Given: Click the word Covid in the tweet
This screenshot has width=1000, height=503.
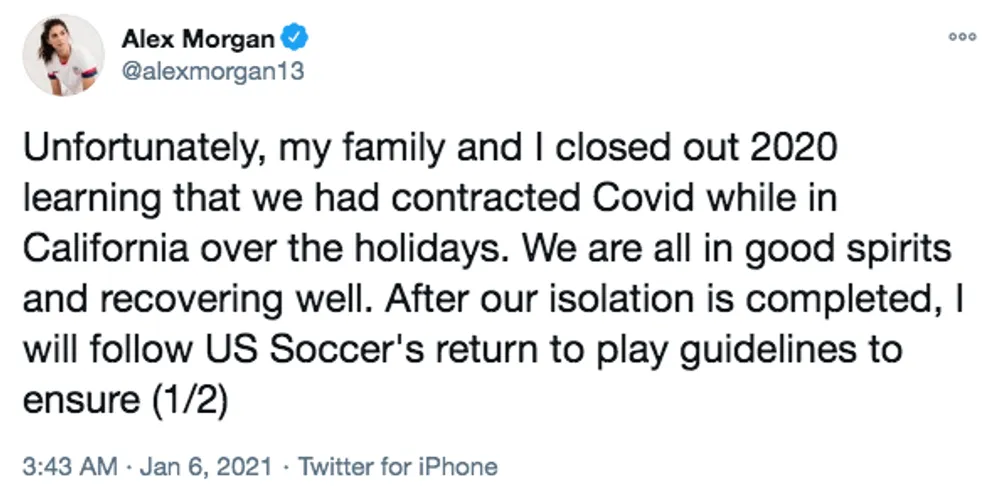Looking at the screenshot, I should (643, 198).
